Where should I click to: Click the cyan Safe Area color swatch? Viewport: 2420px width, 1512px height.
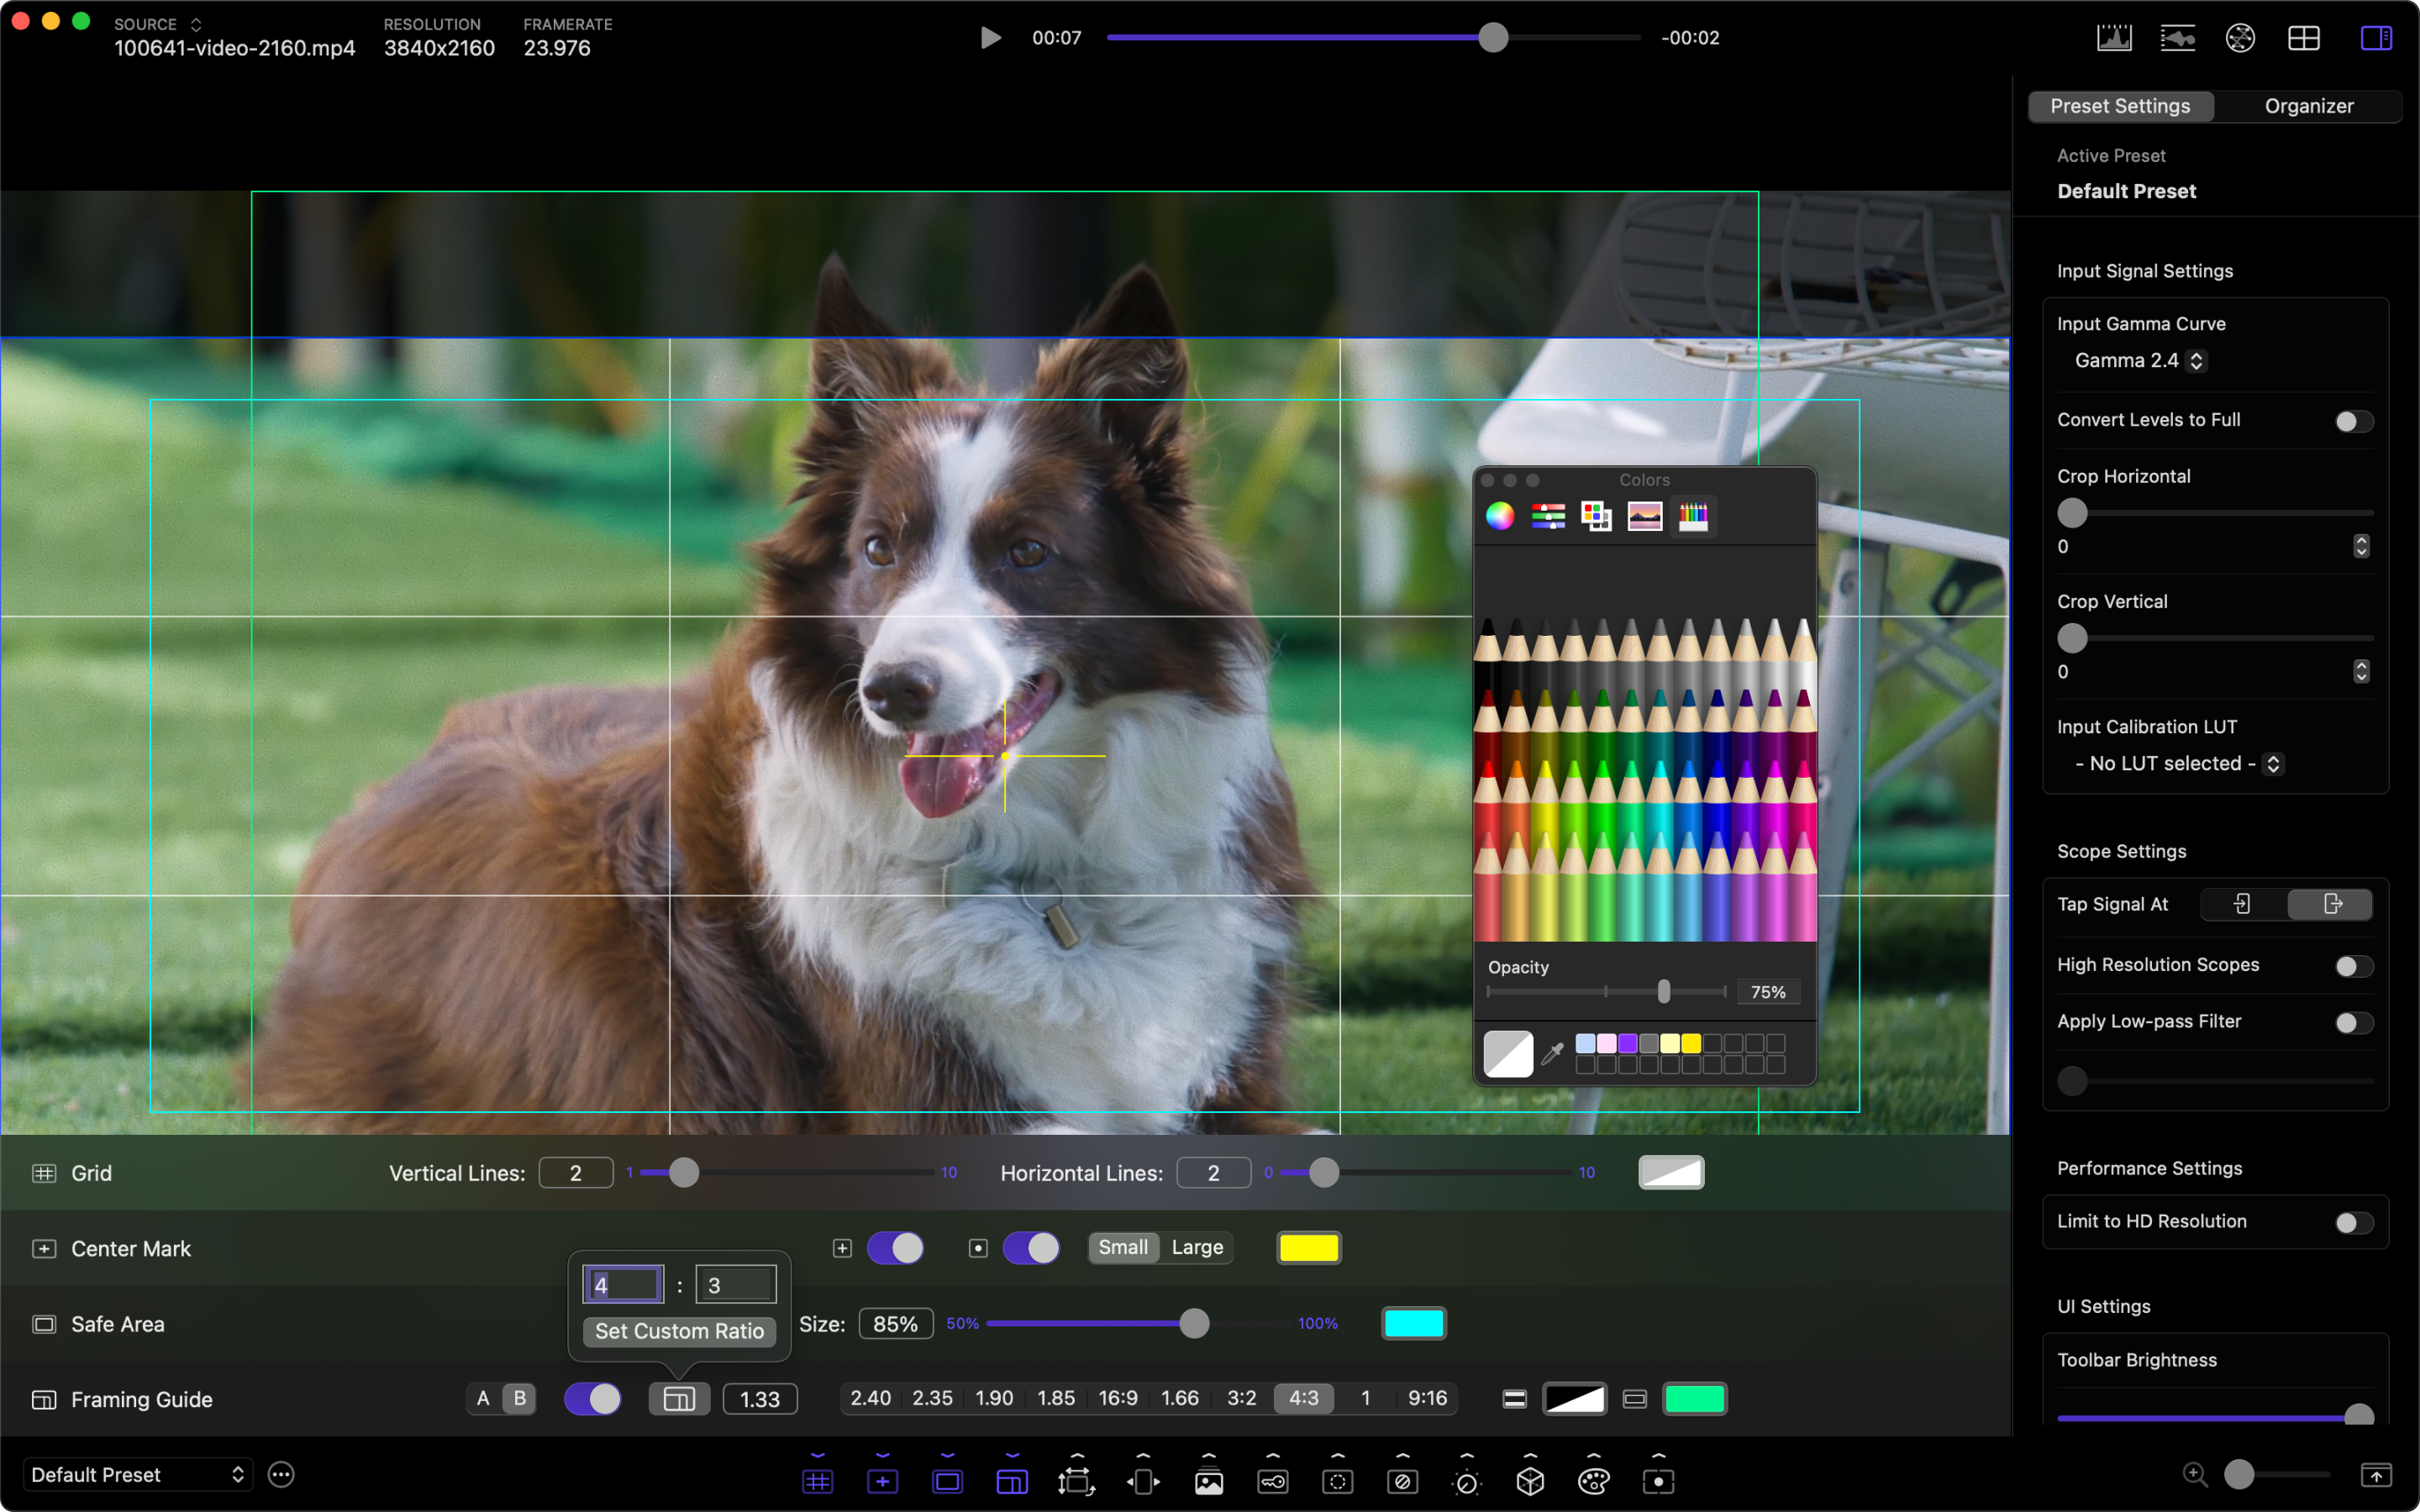pos(1413,1323)
